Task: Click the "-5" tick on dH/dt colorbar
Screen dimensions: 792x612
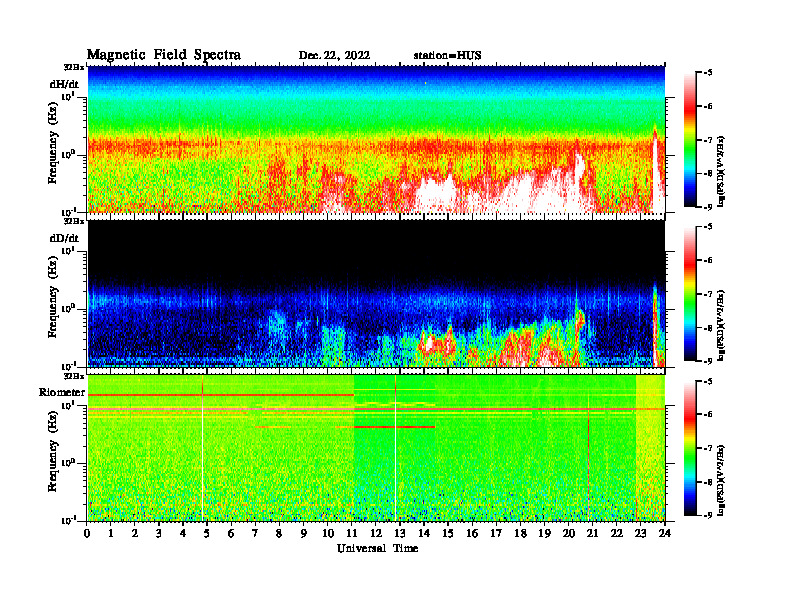Action: [707, 73]
